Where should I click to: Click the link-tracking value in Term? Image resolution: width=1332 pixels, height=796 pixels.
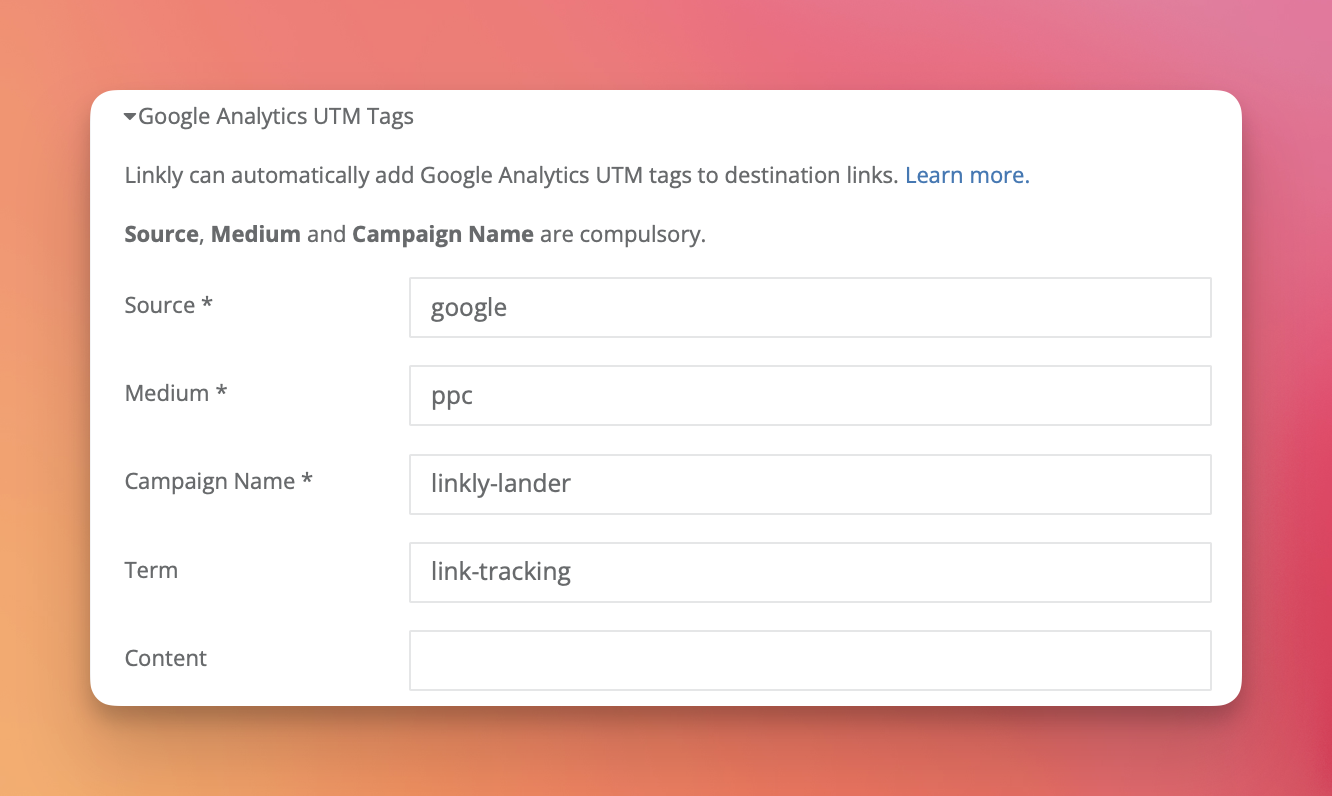499,572
